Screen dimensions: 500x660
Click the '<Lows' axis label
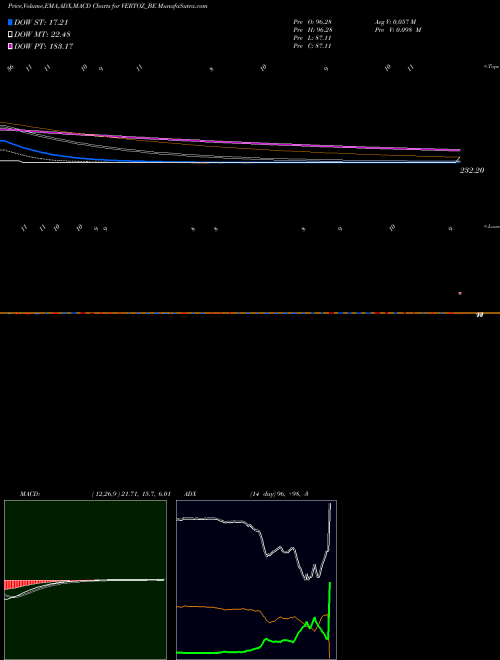point(492,226)
